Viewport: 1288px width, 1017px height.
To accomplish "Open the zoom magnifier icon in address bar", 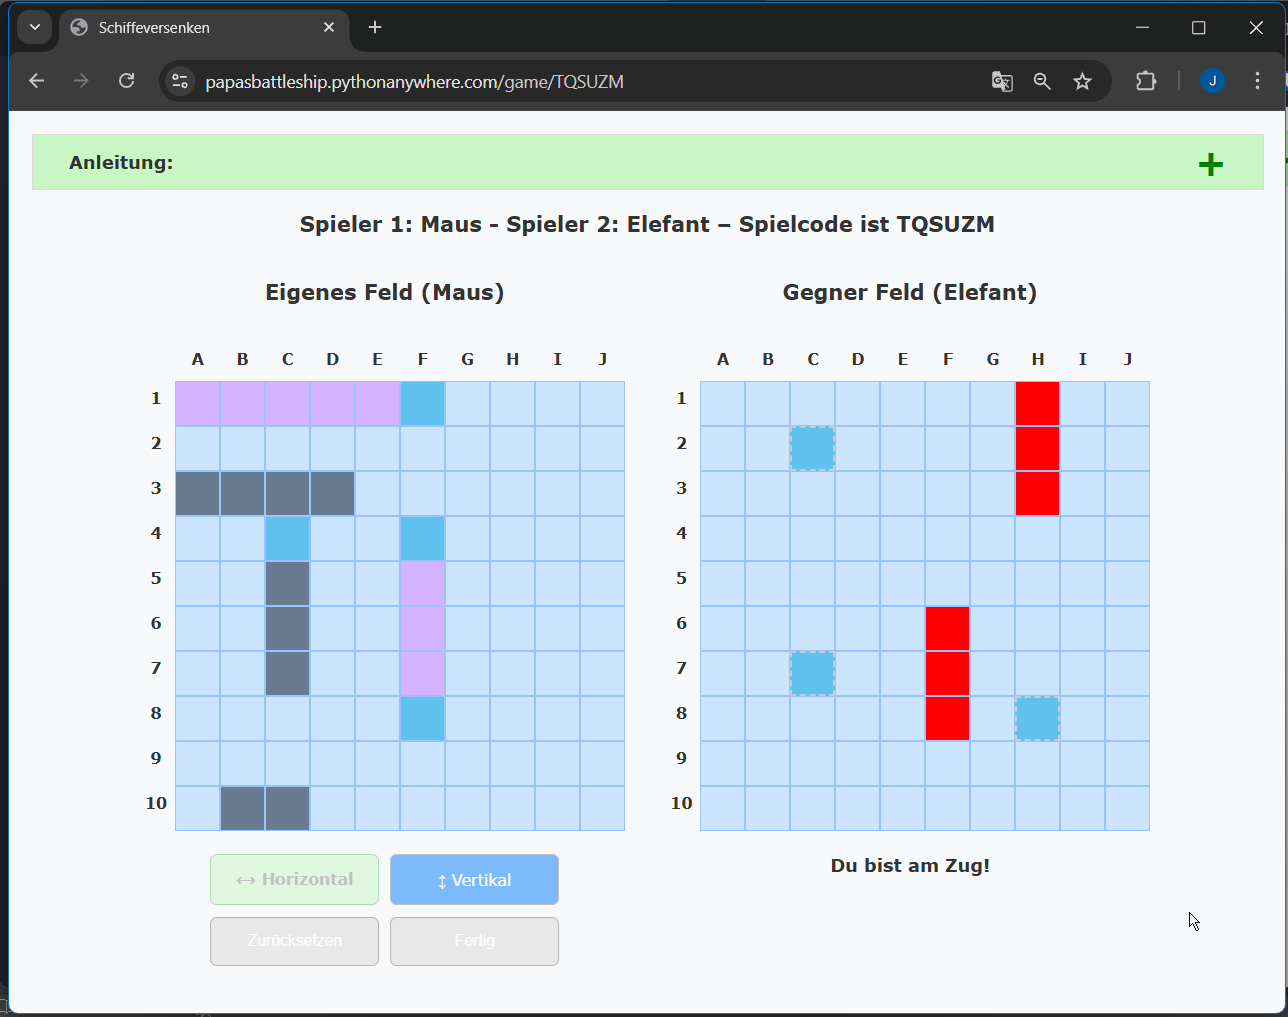I will [1042, 81].
